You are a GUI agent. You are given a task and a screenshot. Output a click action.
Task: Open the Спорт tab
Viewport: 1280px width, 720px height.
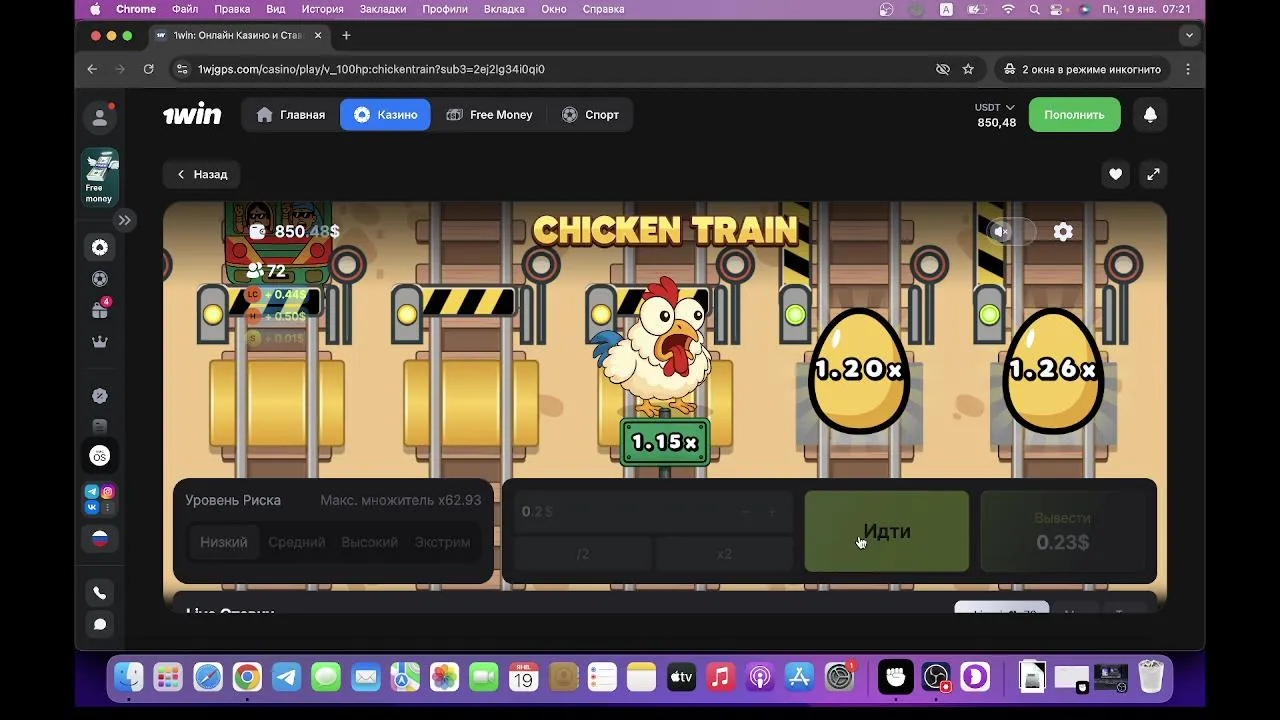591,115
